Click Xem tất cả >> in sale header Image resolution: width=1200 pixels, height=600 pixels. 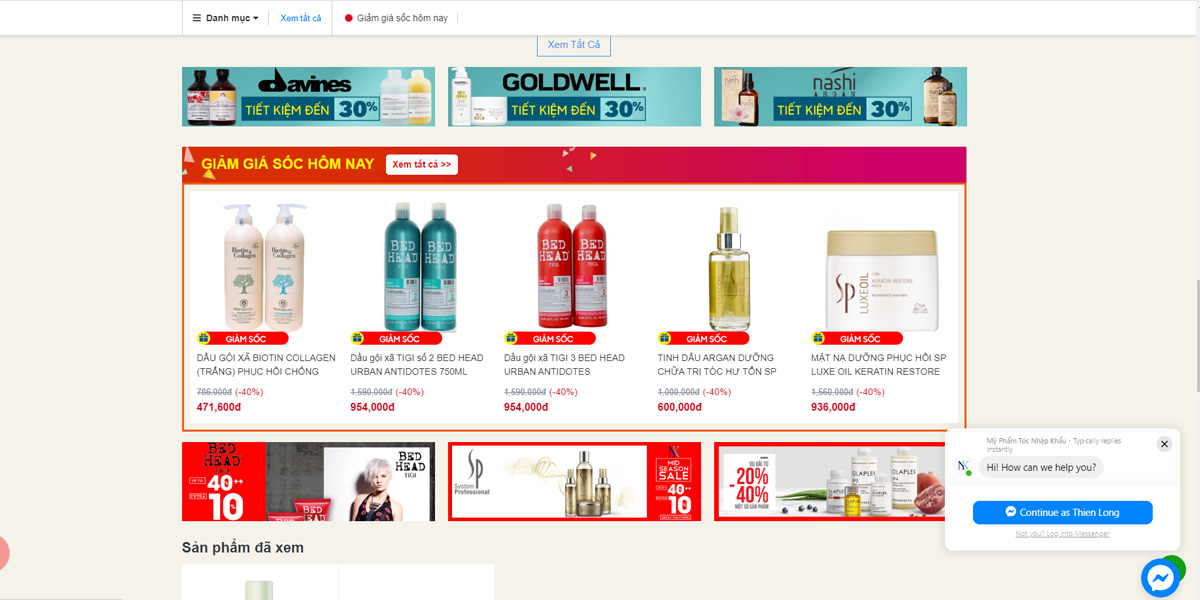click(422, 164)
